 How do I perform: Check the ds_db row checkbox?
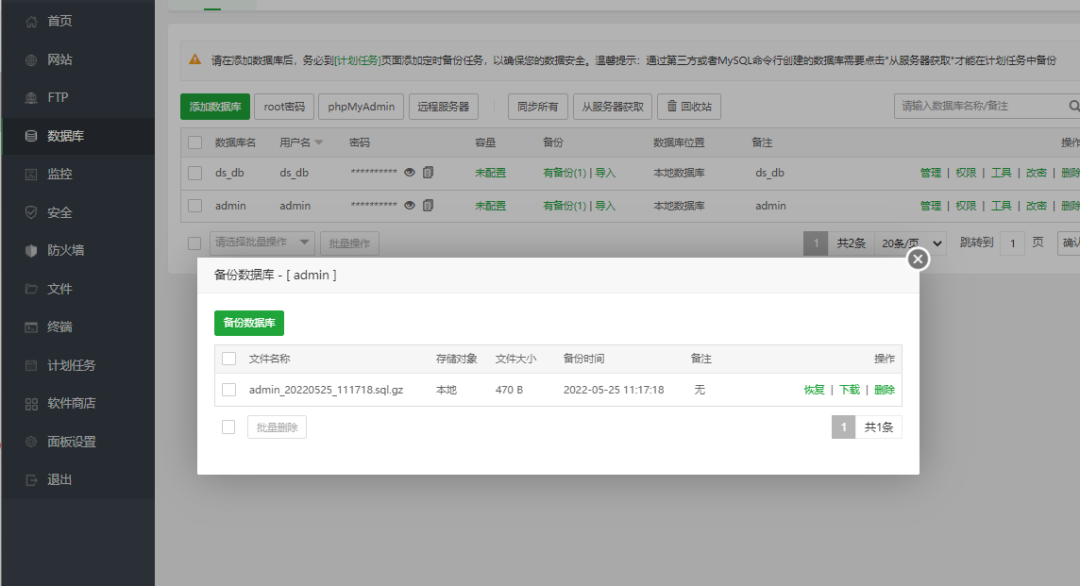coord(195,173)
